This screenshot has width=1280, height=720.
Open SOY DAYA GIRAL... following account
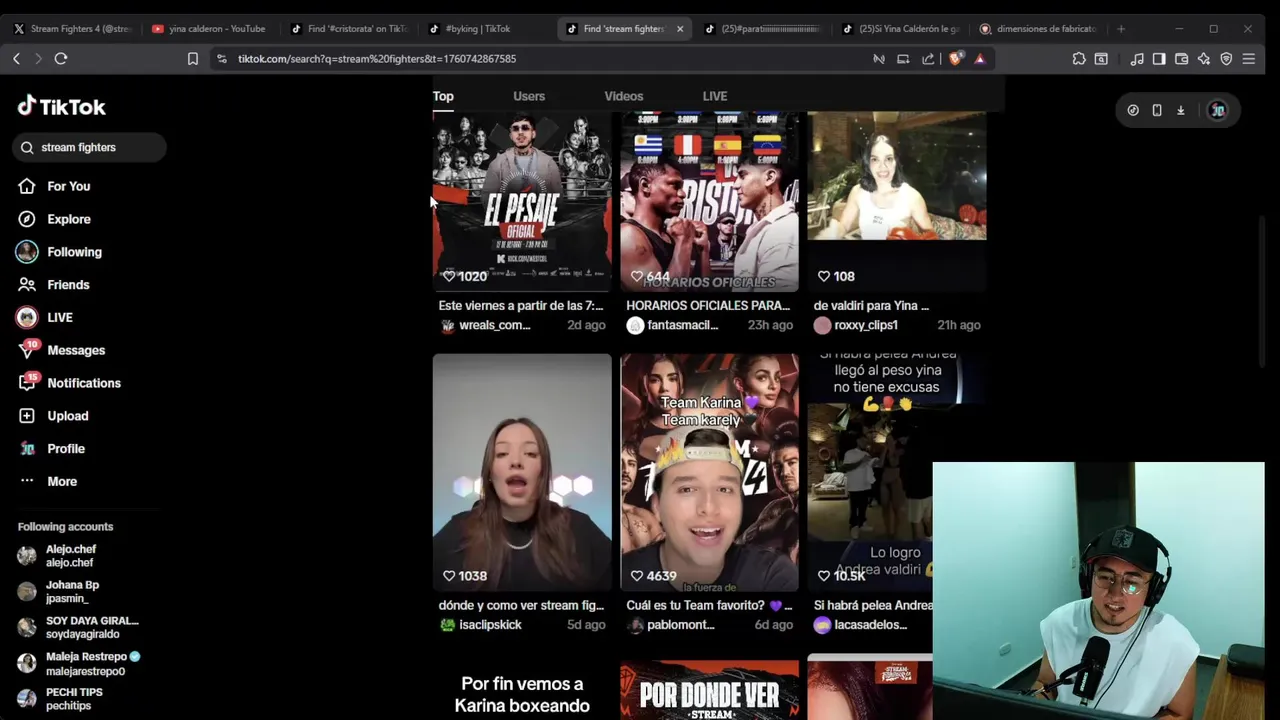(x=78, y=627)
